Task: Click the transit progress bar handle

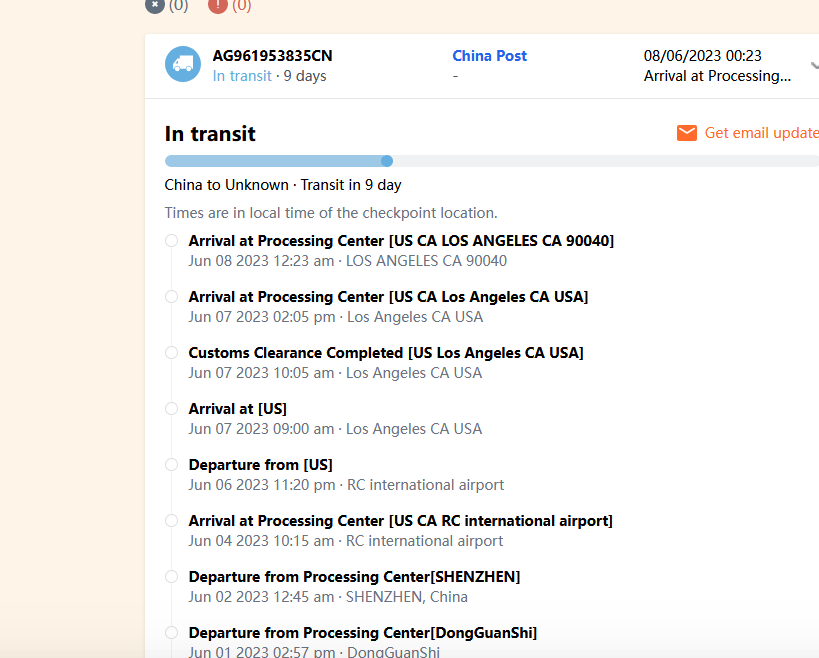Action: (x=387, y=161)
